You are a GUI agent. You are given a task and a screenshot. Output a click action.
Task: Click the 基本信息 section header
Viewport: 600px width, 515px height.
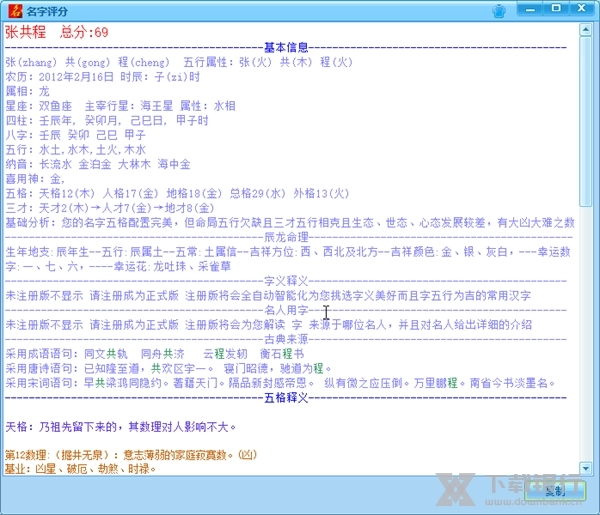[x=286, y=47]
